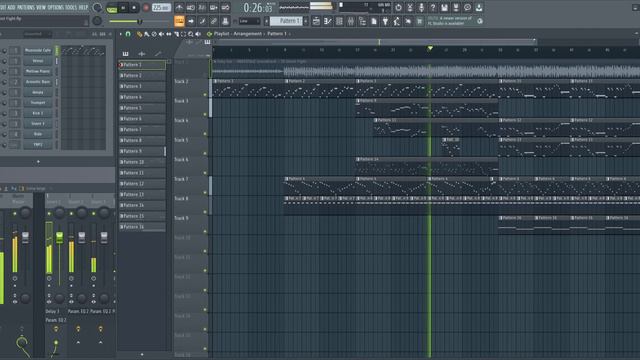Toggle mute LED for Acoustic Bass channel
This screenshot has height=360, width=640.
(x=4, y=82)
